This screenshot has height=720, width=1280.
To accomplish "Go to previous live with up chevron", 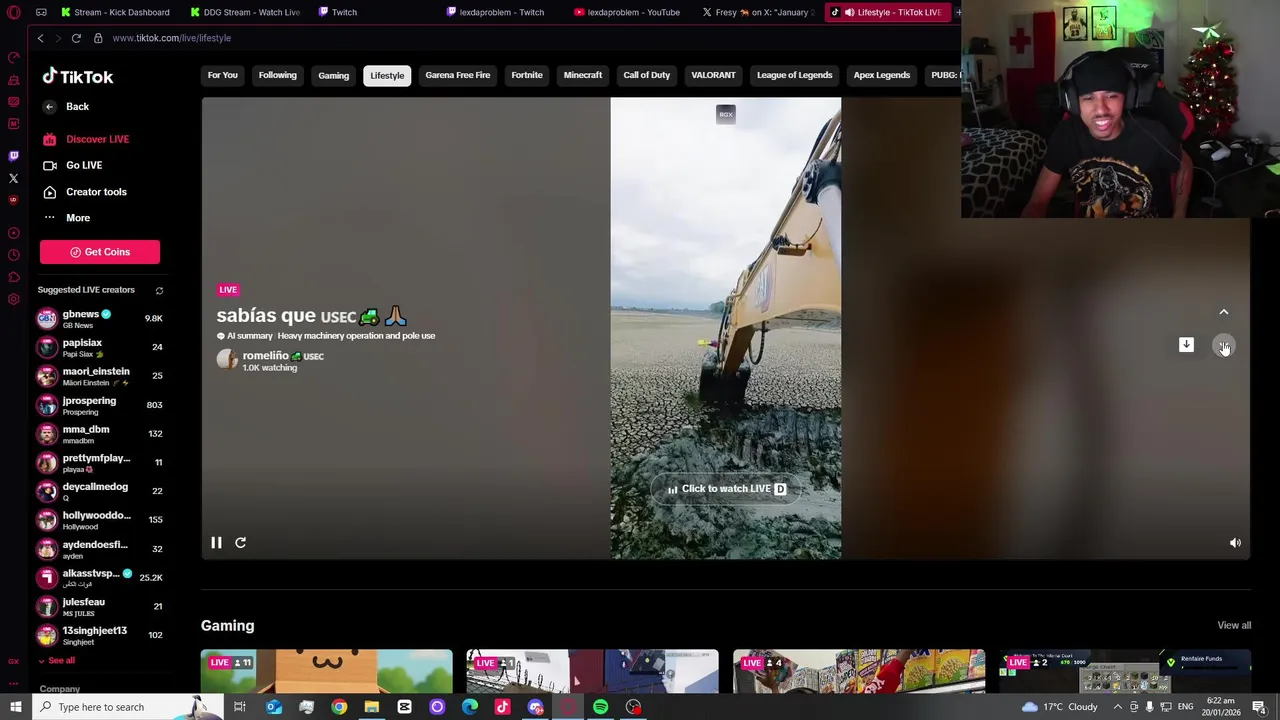I will click(x=1223, y=312).
